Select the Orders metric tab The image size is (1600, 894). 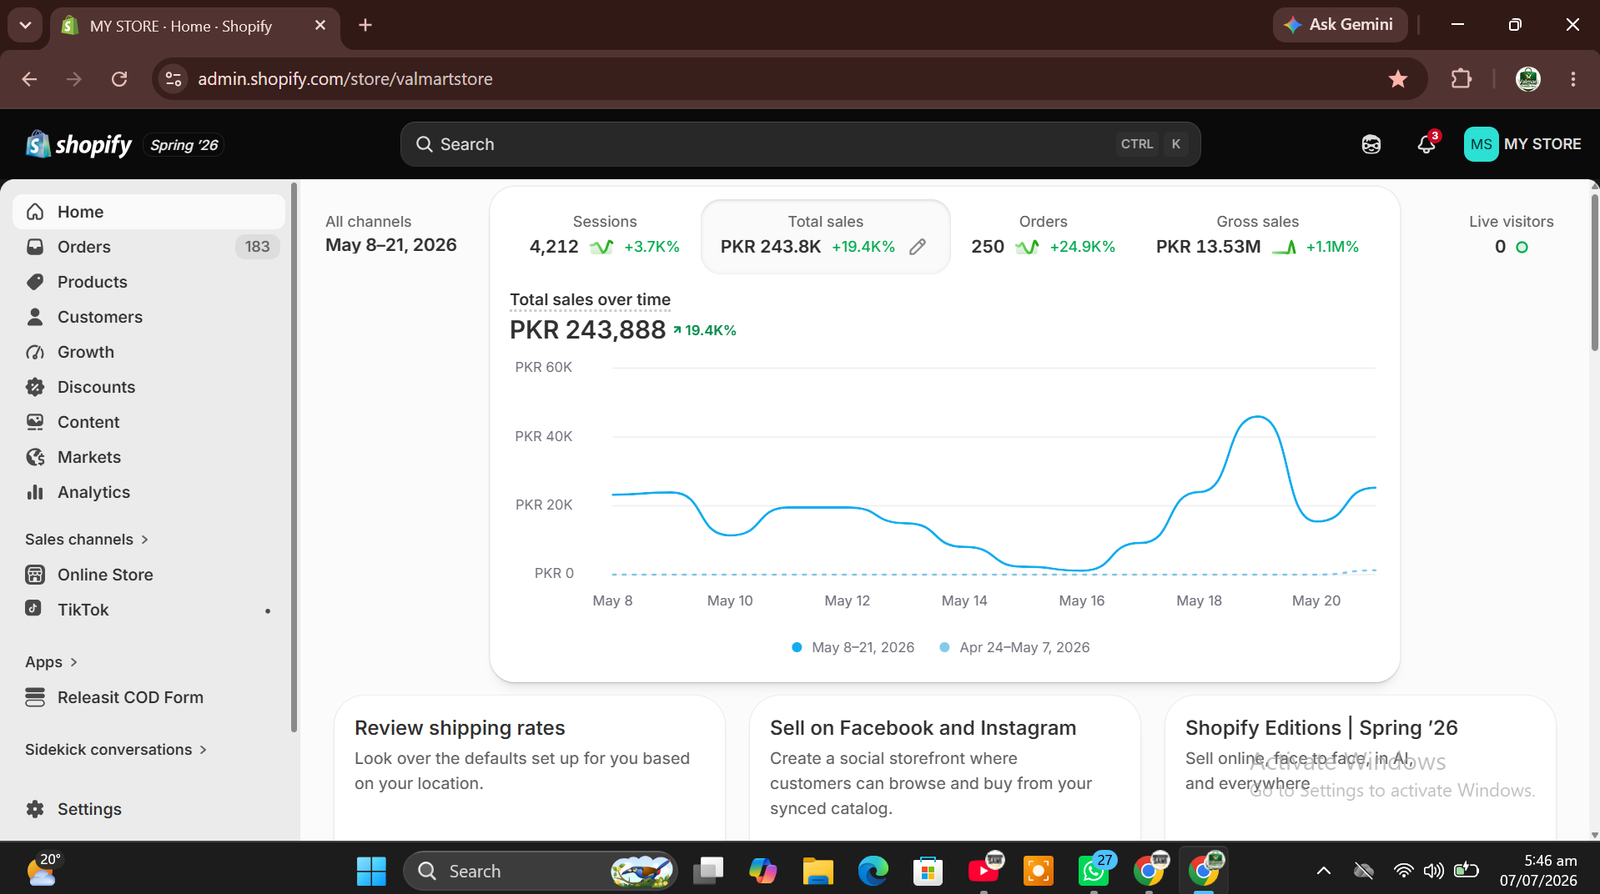(x=1043, y=235)
